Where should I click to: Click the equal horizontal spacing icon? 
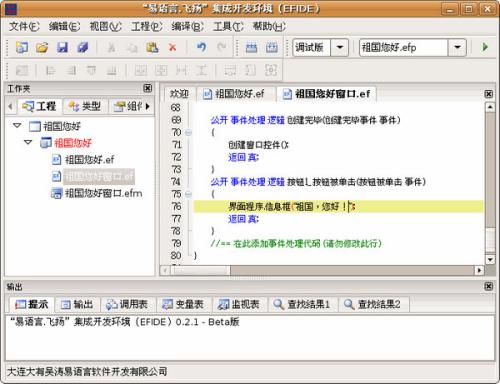coord(181,70)
